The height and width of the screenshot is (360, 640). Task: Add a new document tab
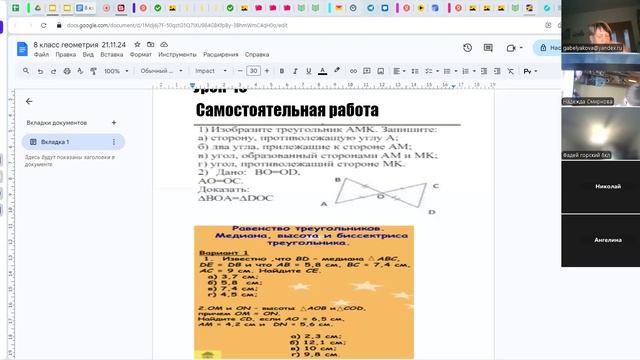click(114, 122)
